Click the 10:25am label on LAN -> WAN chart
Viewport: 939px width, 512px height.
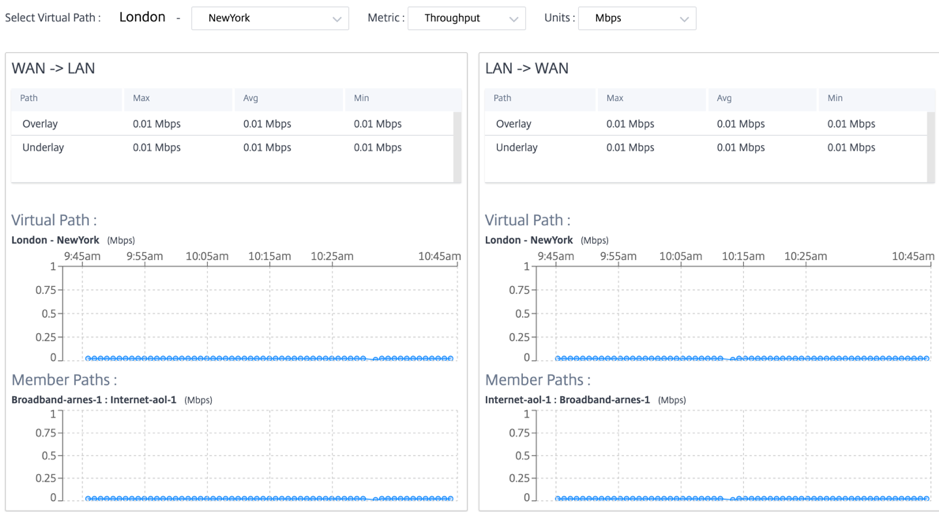pyautogui.click(x=805, y=256)
